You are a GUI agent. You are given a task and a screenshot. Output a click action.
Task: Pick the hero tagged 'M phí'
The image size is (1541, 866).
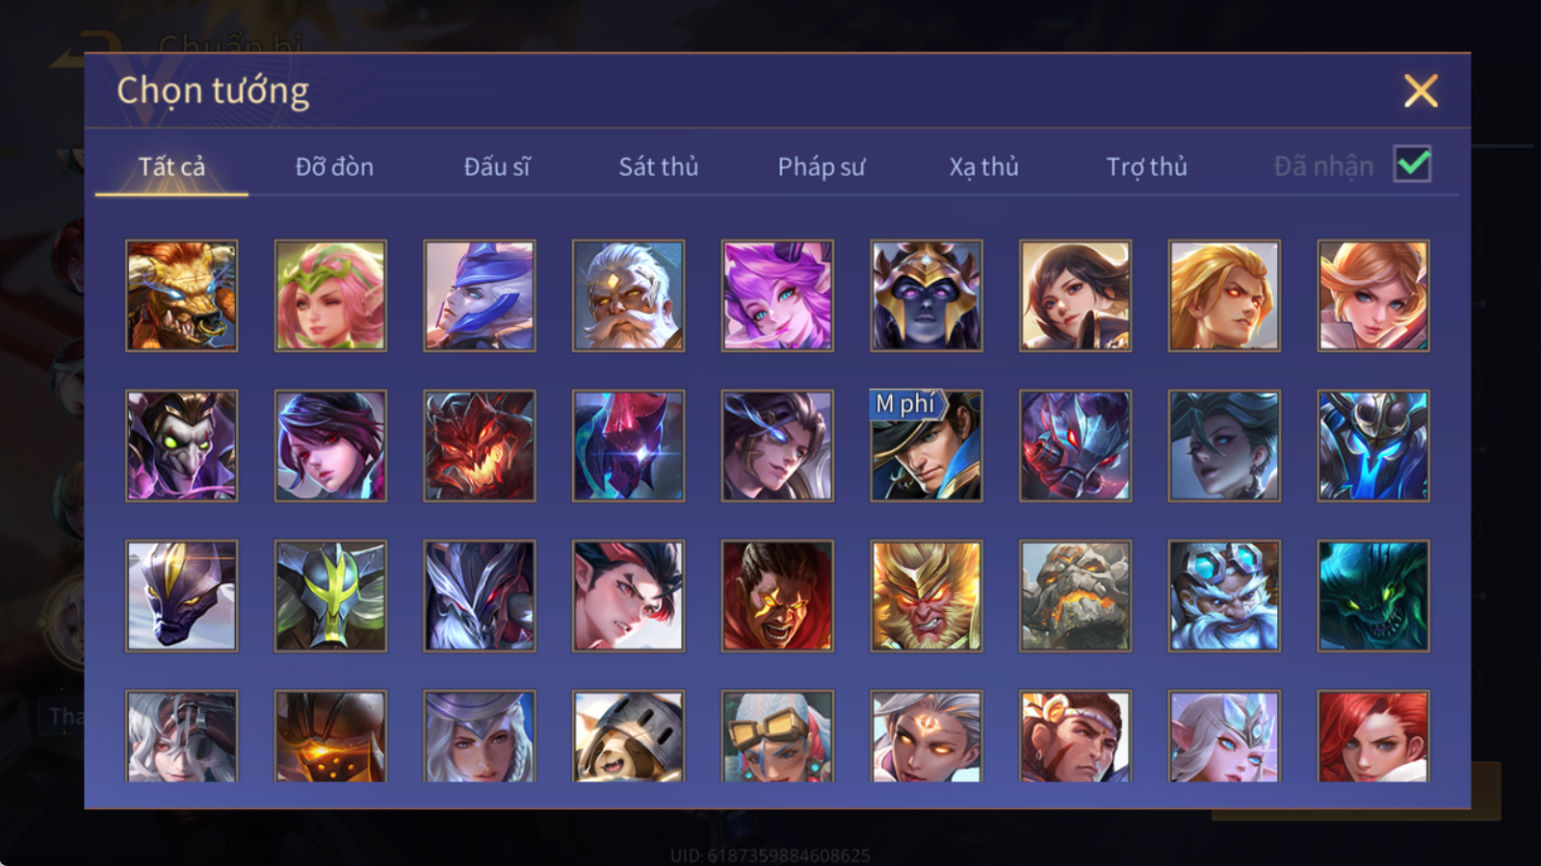click(x=926, y=445)
